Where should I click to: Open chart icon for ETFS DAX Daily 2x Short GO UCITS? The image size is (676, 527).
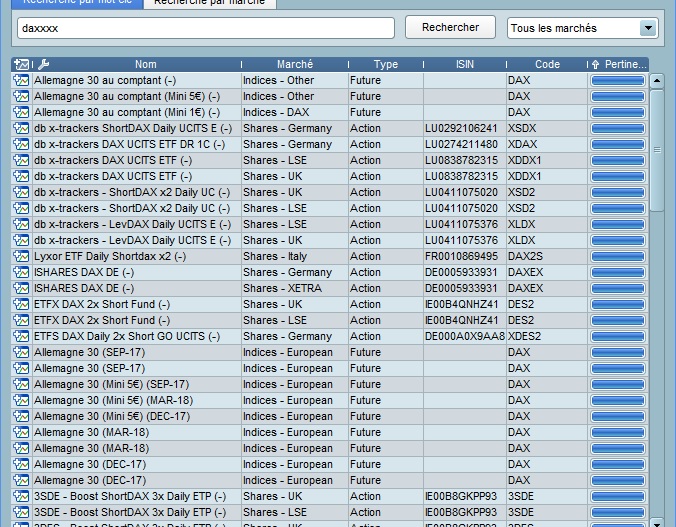[x=21, y=336]
